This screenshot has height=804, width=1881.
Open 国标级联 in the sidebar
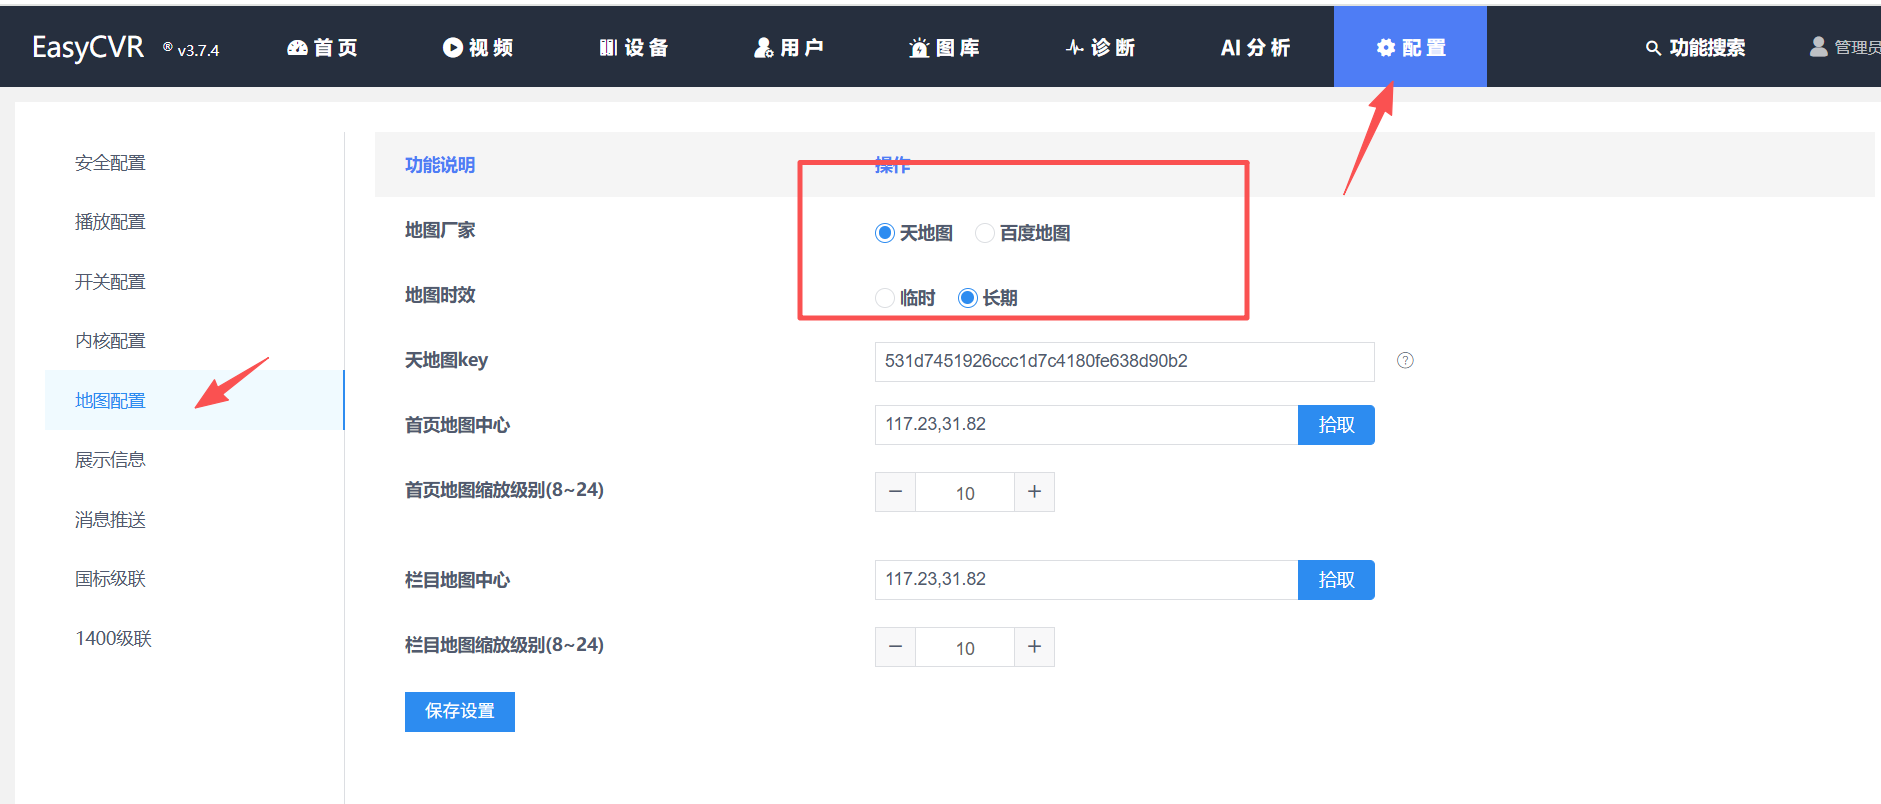coord(110,579)
